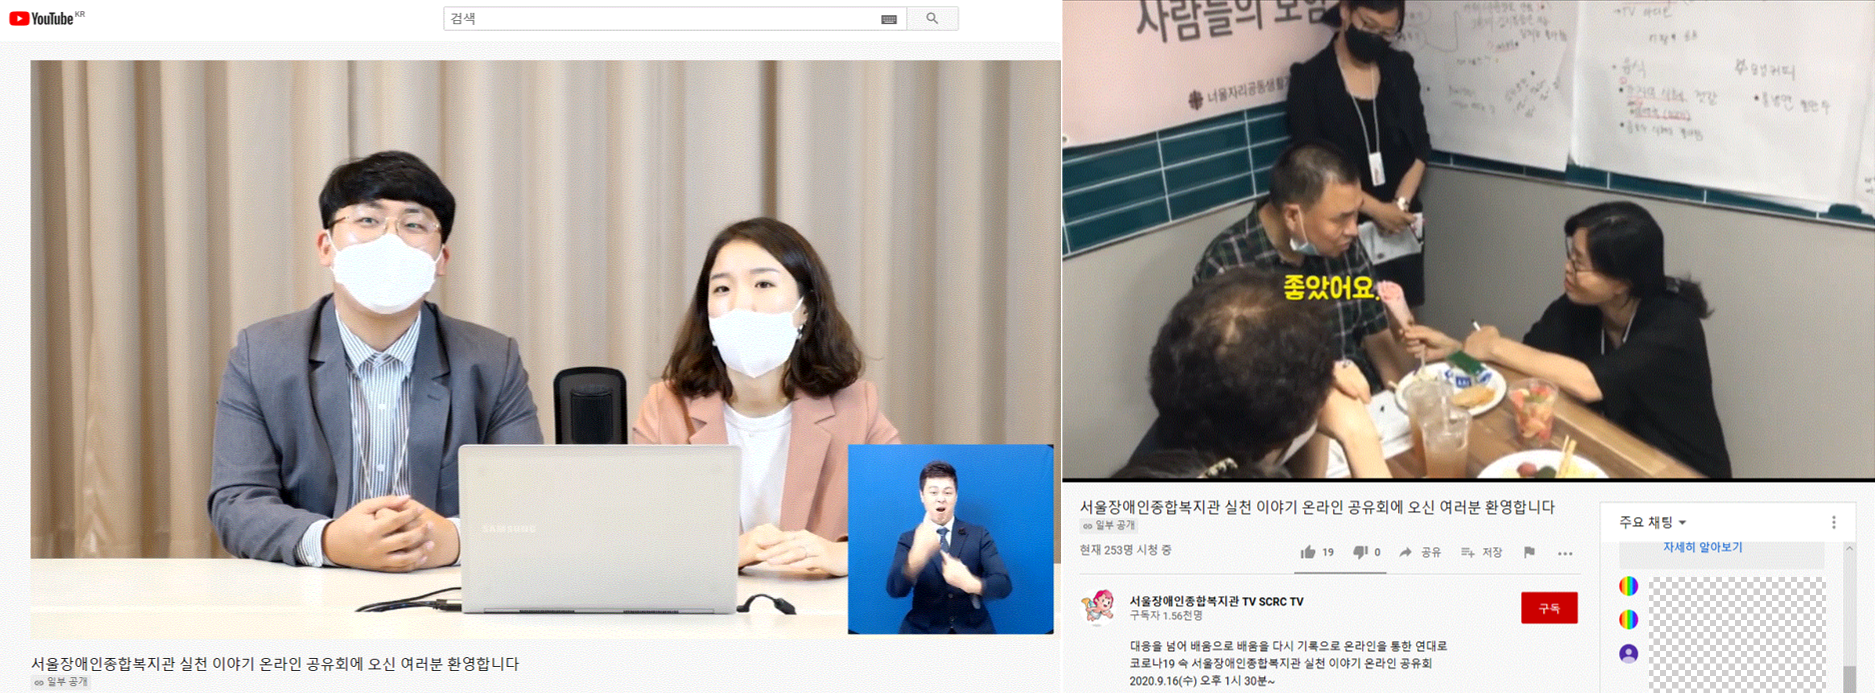
Task: Open the on-screen keyboard in search bar
Action: pos(888,19)
